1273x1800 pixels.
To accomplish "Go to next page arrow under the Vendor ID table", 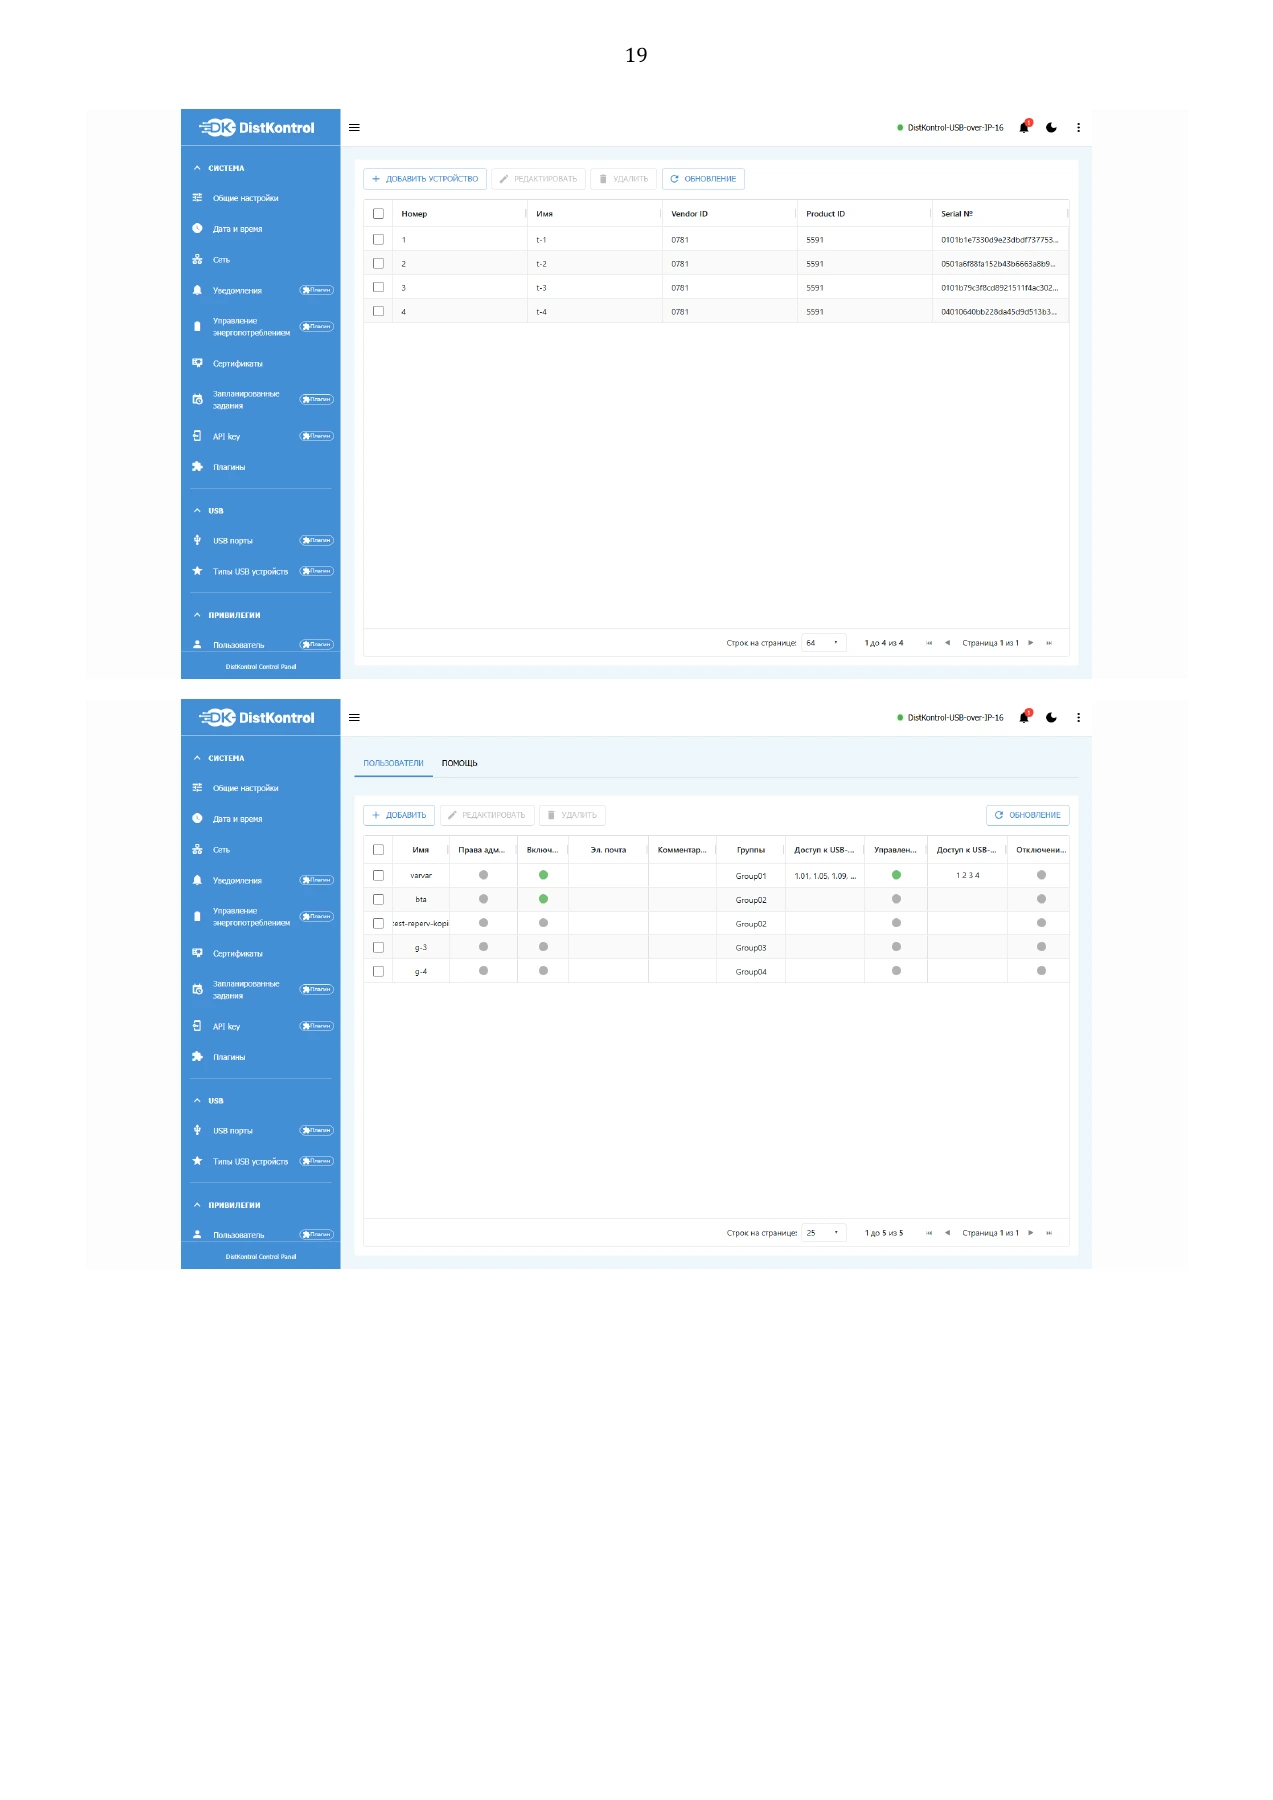I will [1031, 643].
